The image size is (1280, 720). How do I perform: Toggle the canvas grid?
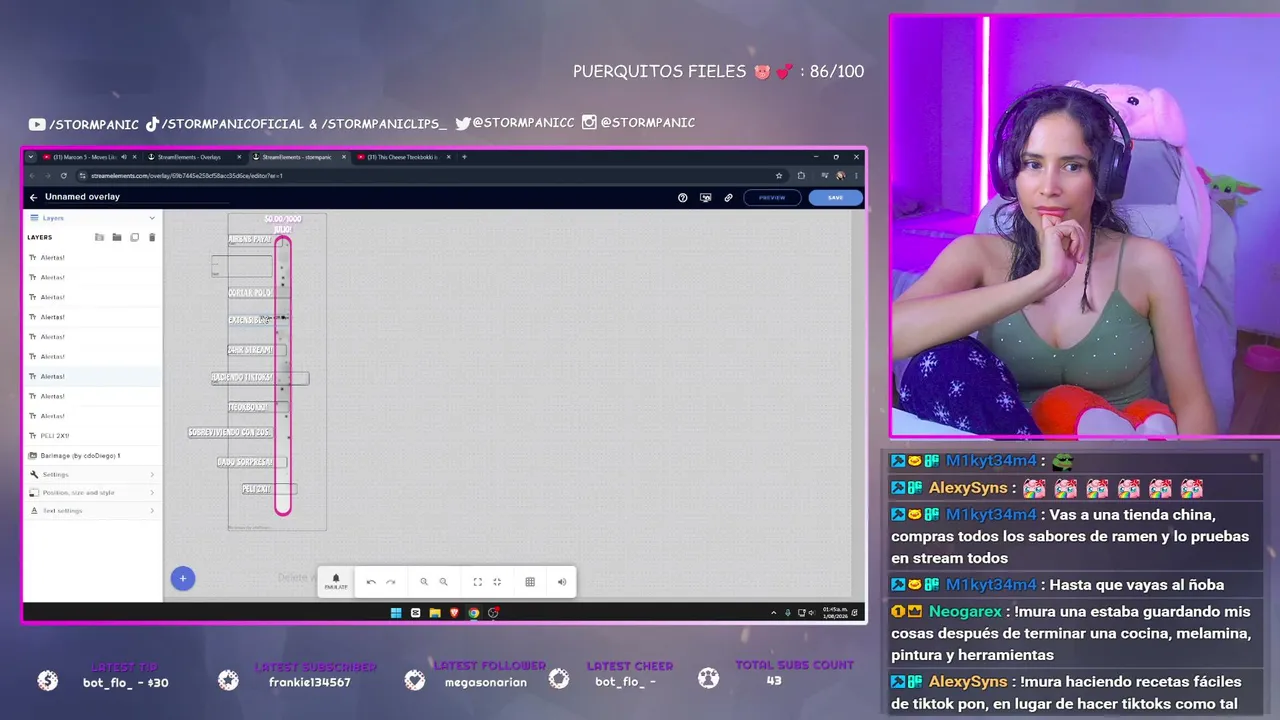530,581
